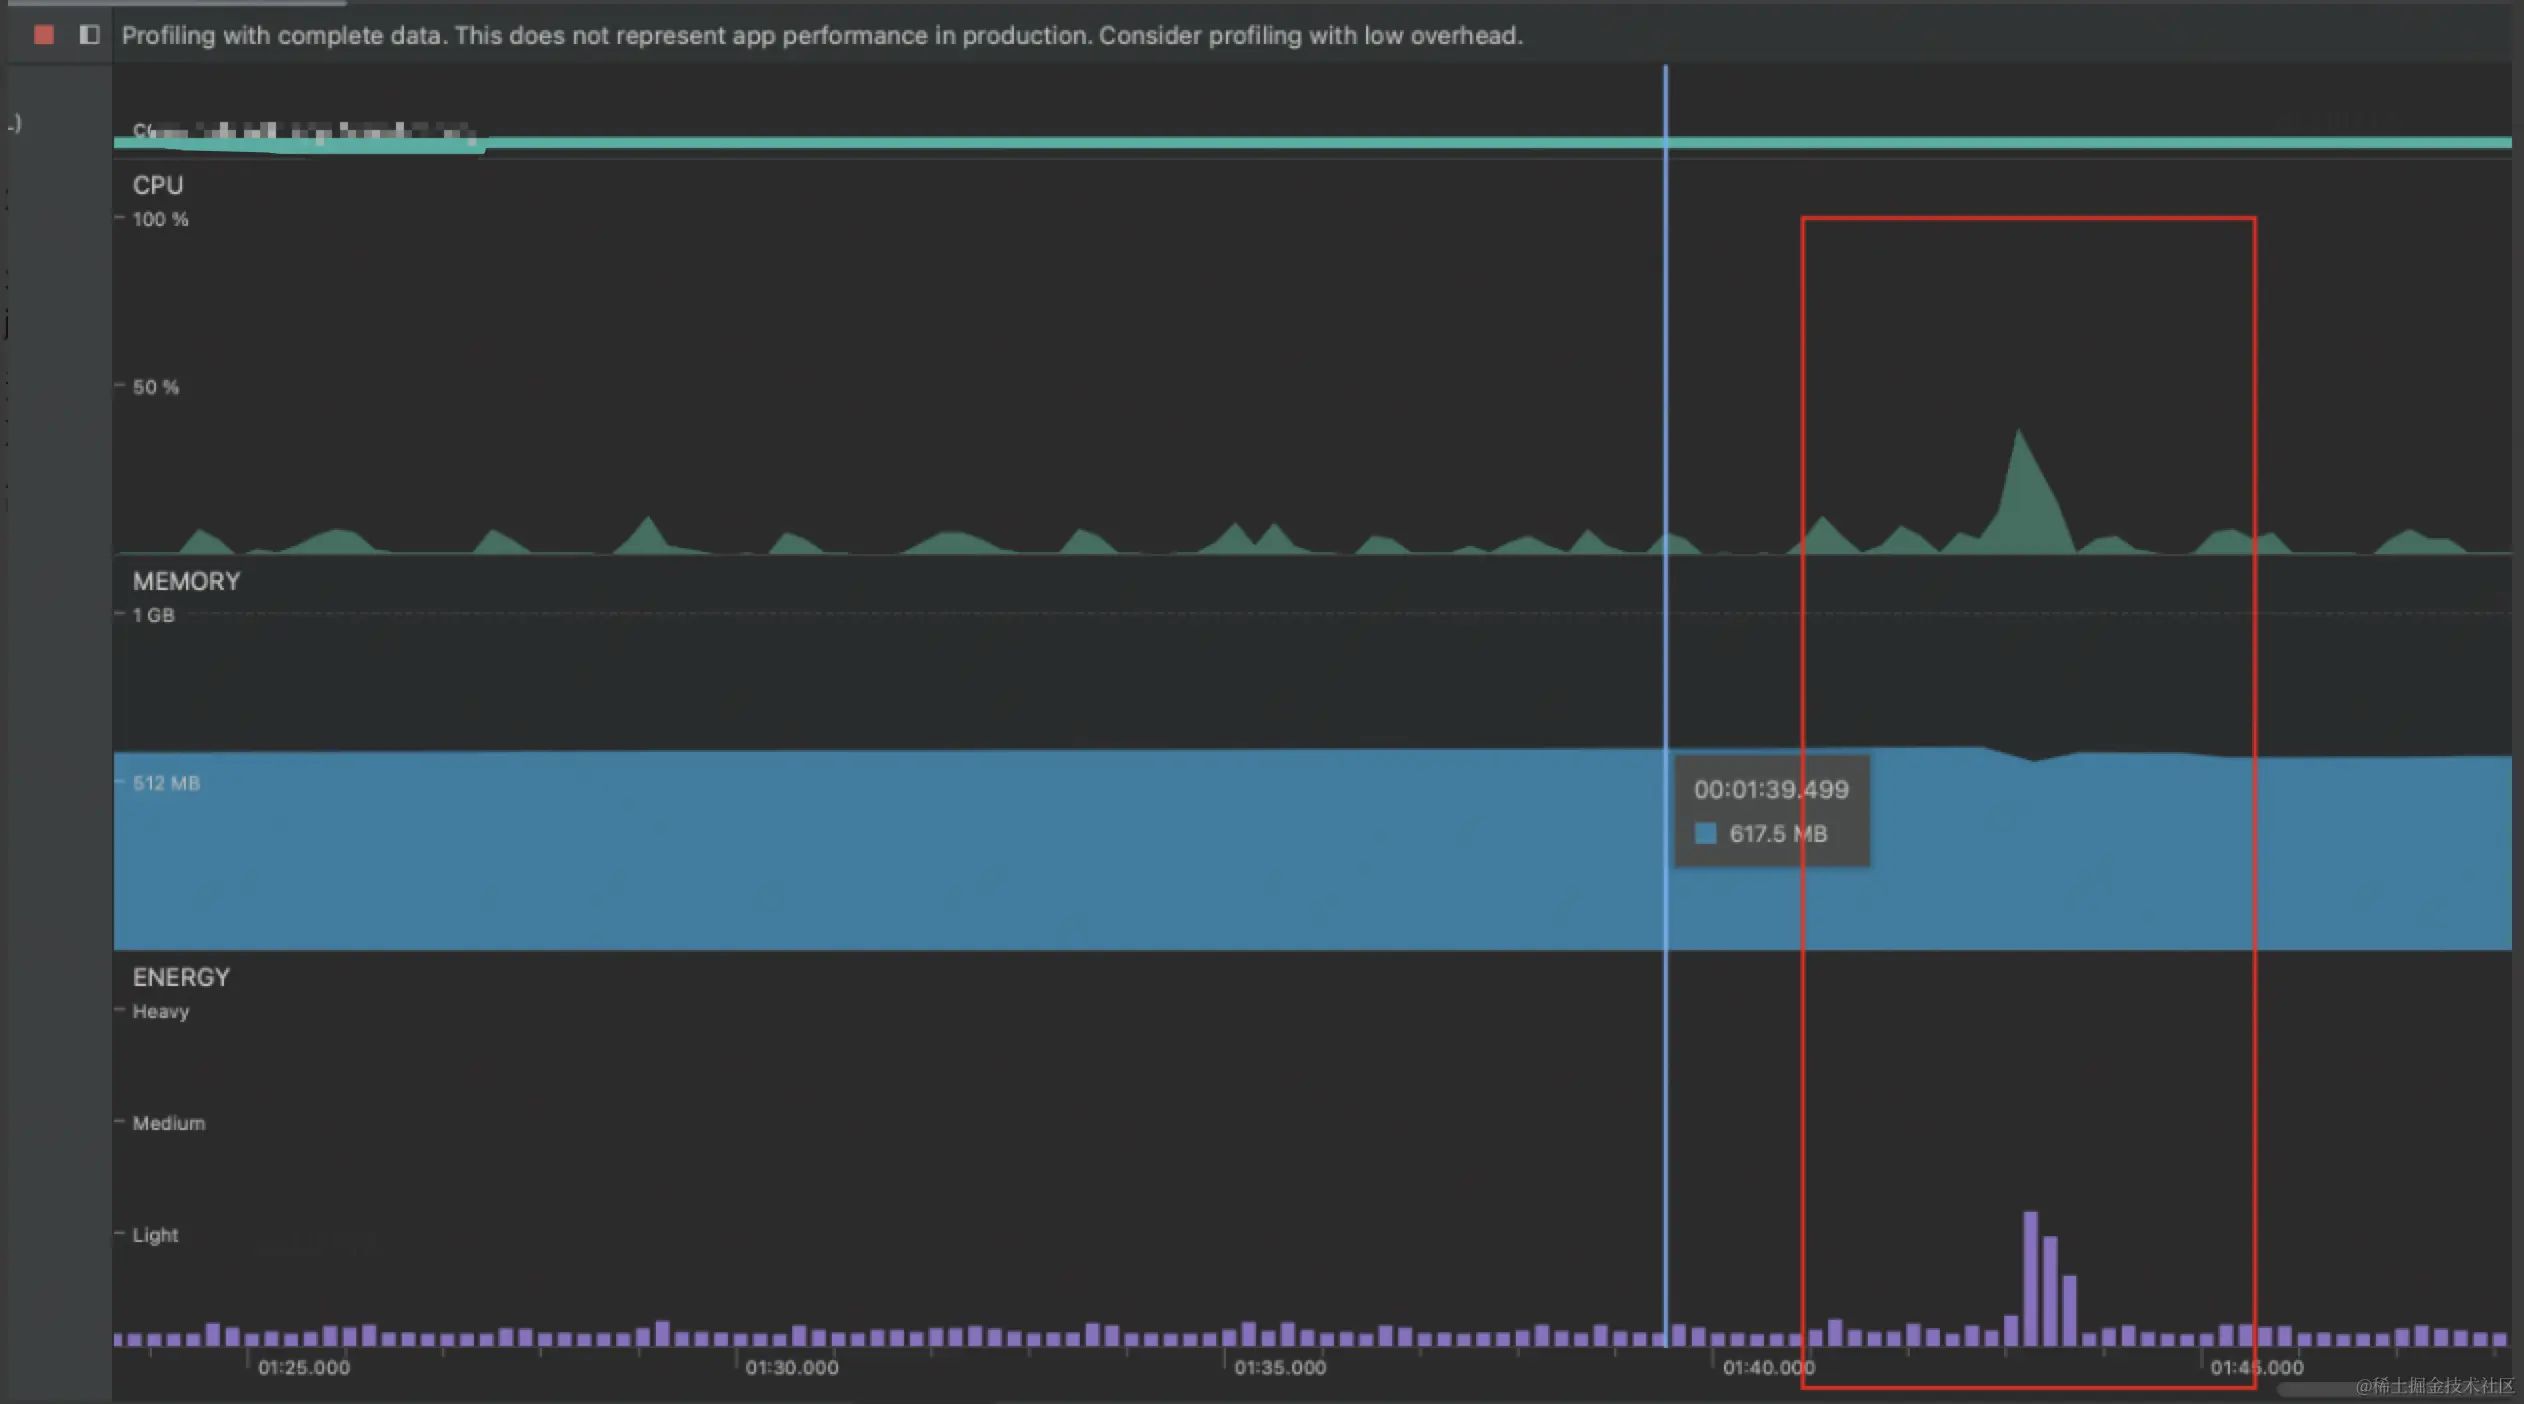Stop the profiling session with red square
2524x1404 pixels.
pos(43,35)
